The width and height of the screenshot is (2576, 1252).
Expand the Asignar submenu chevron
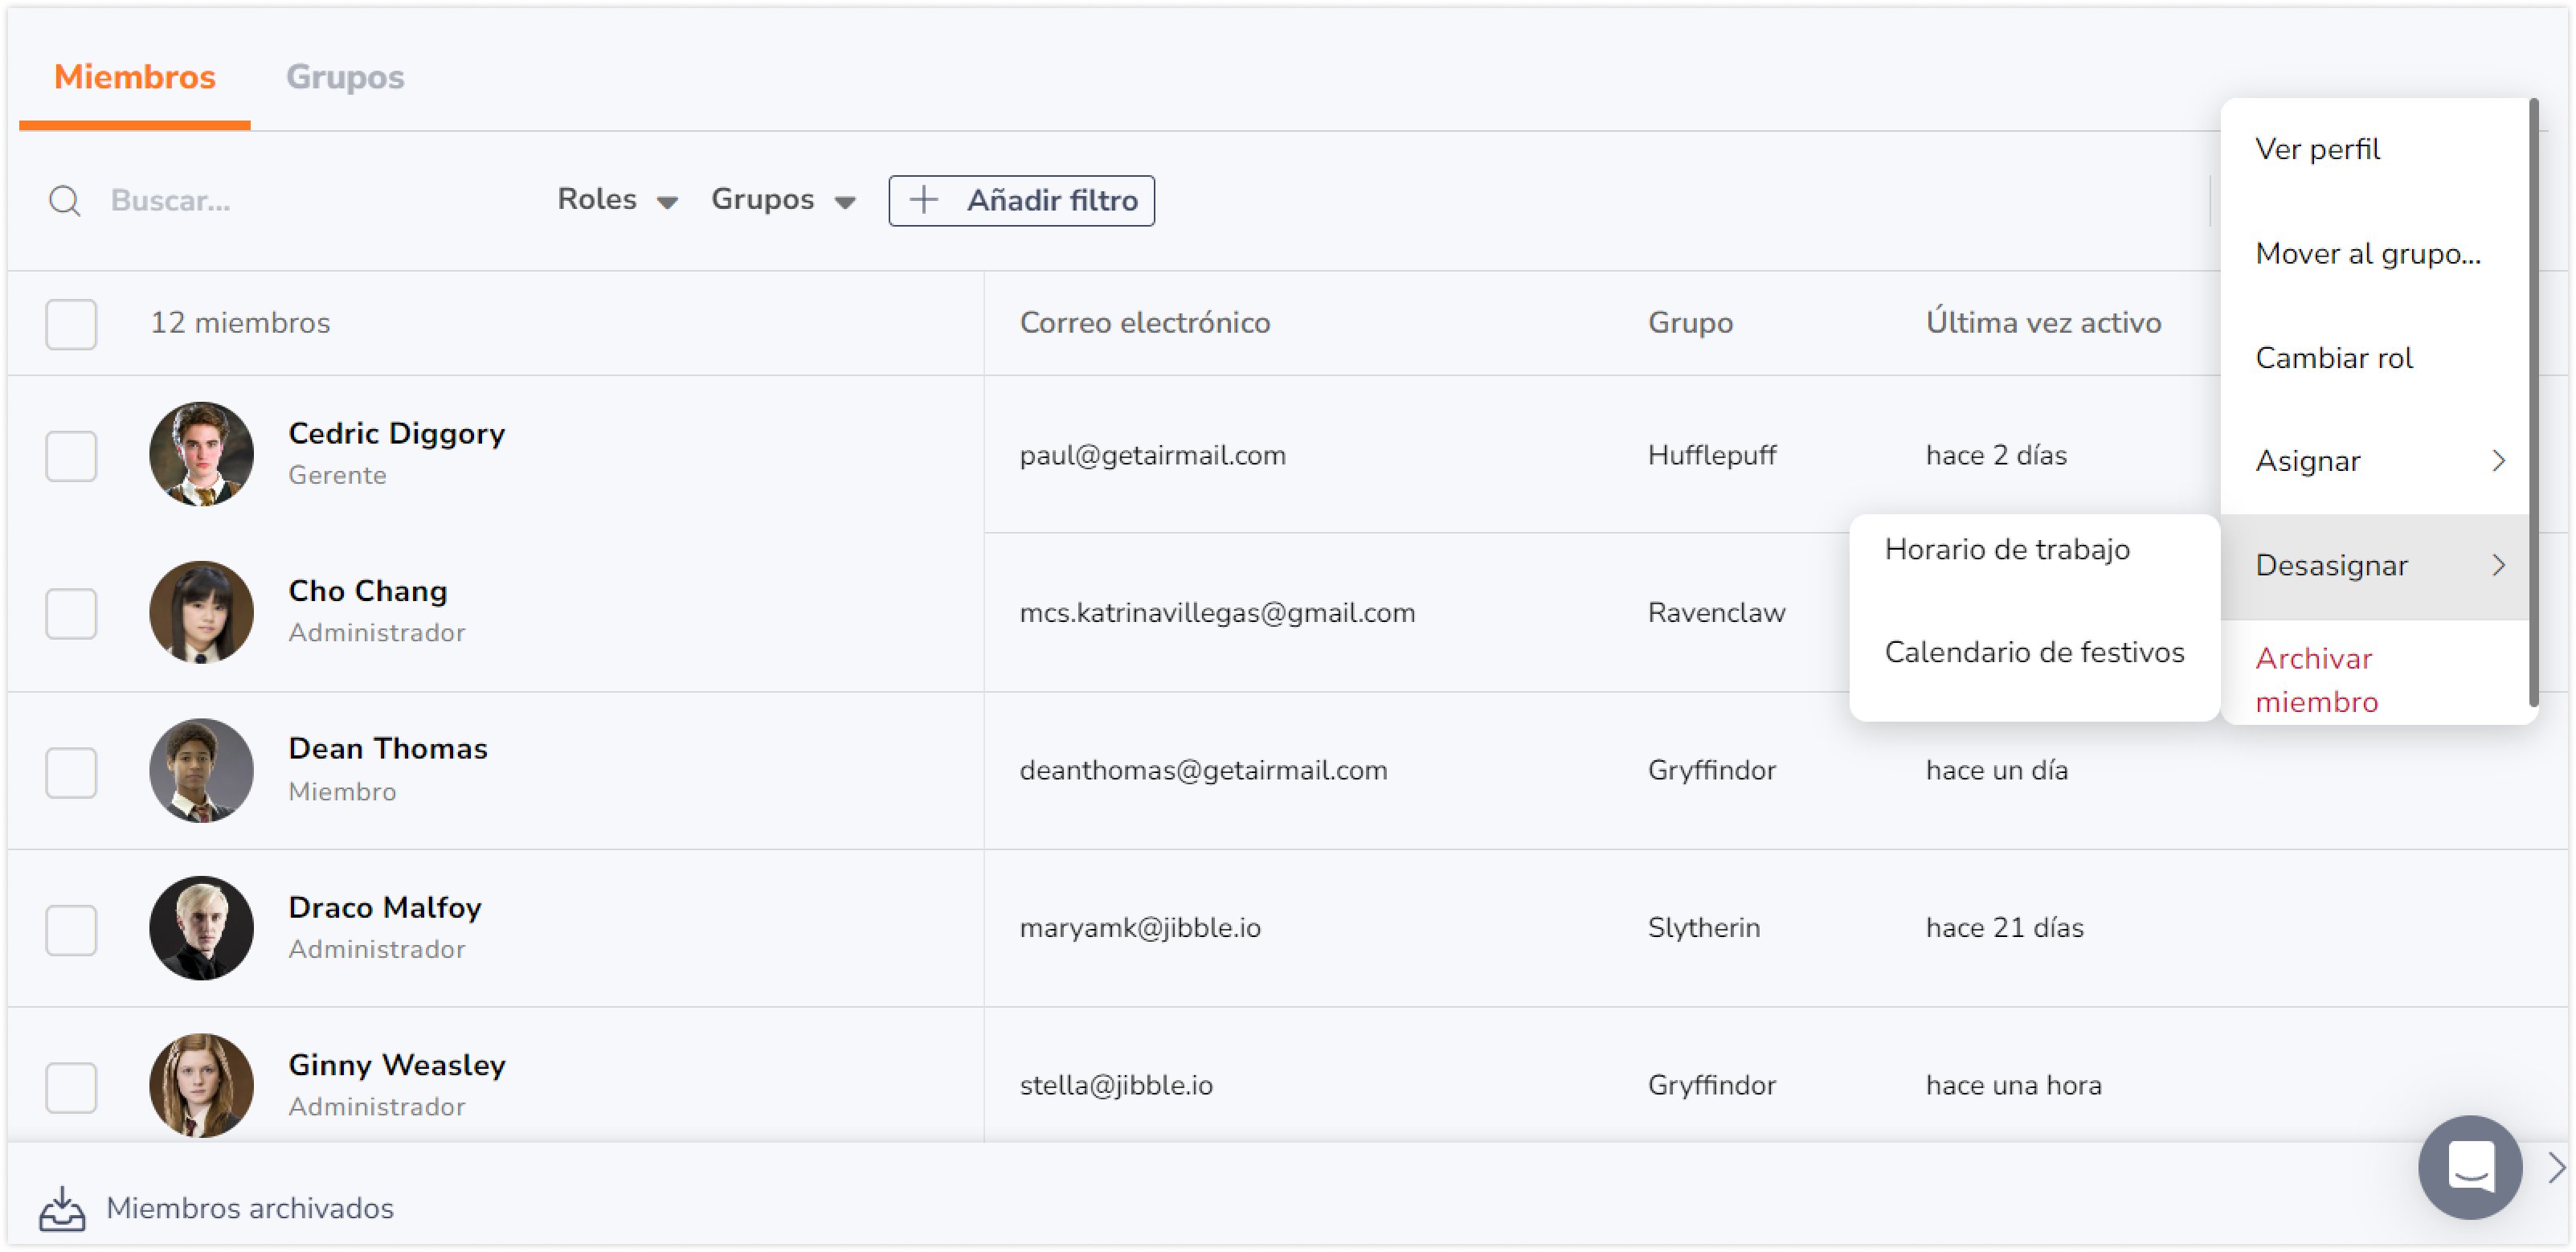coord(2497,461)
